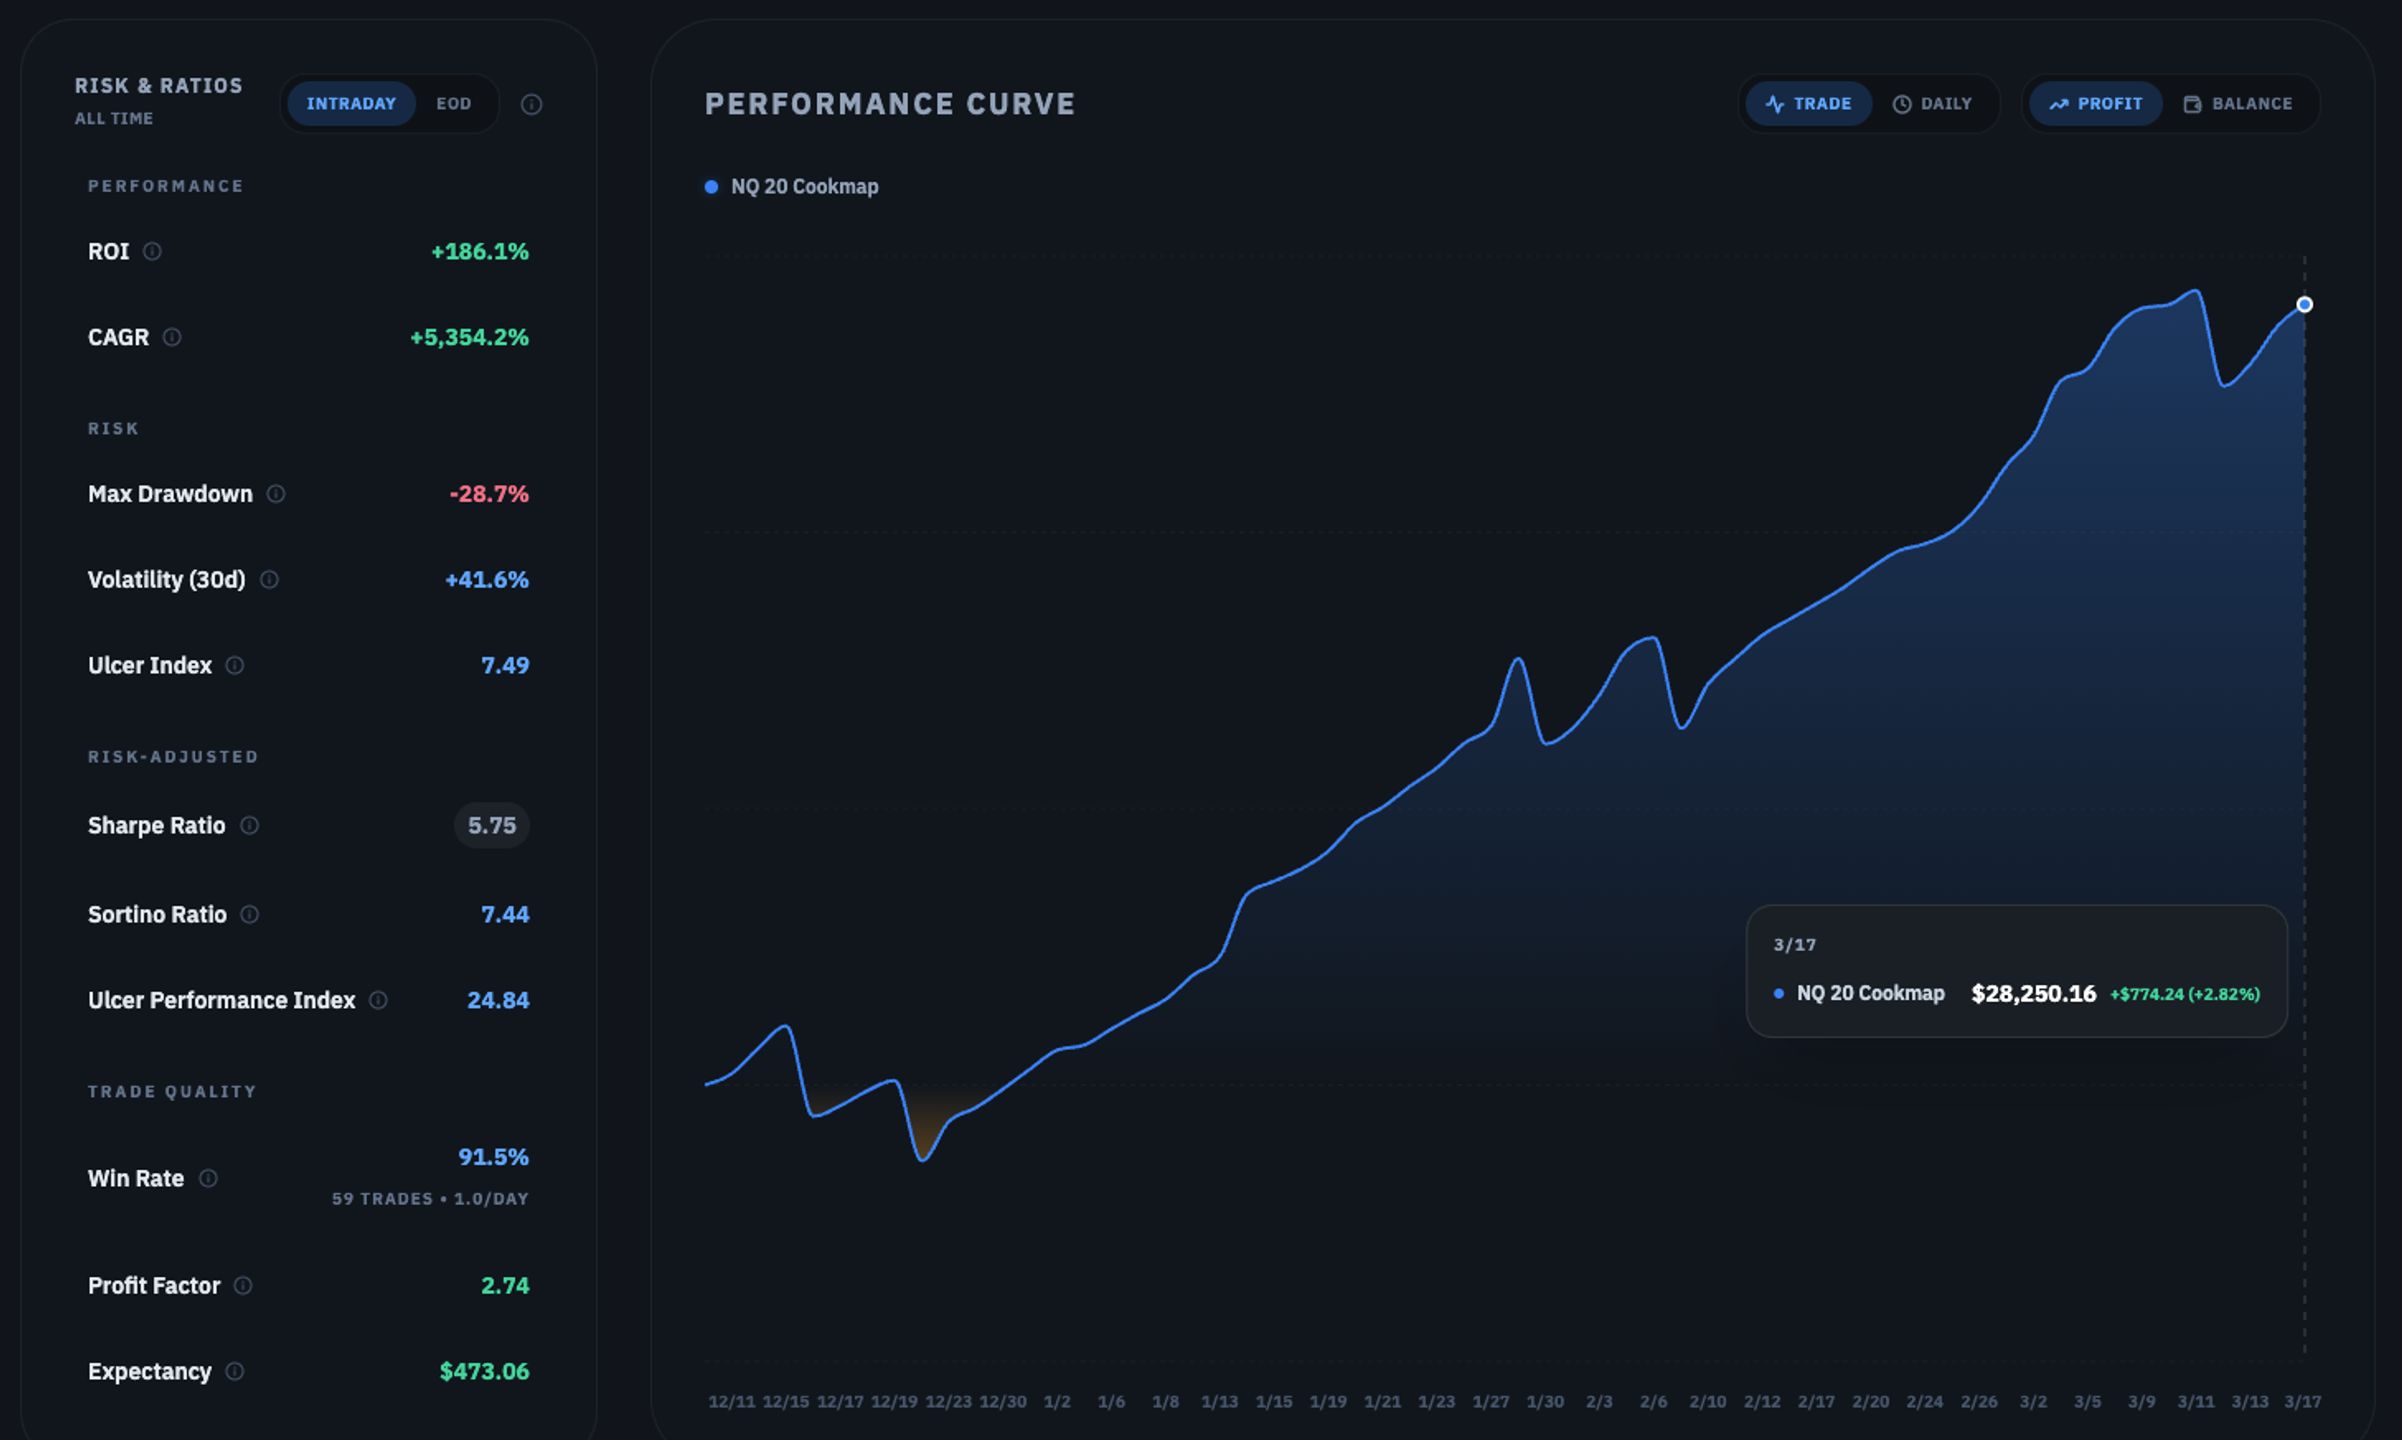This screenshot has width=2402, height=1440.
Task: Click the 12/11 date label on the axis
Action: 732,1402
